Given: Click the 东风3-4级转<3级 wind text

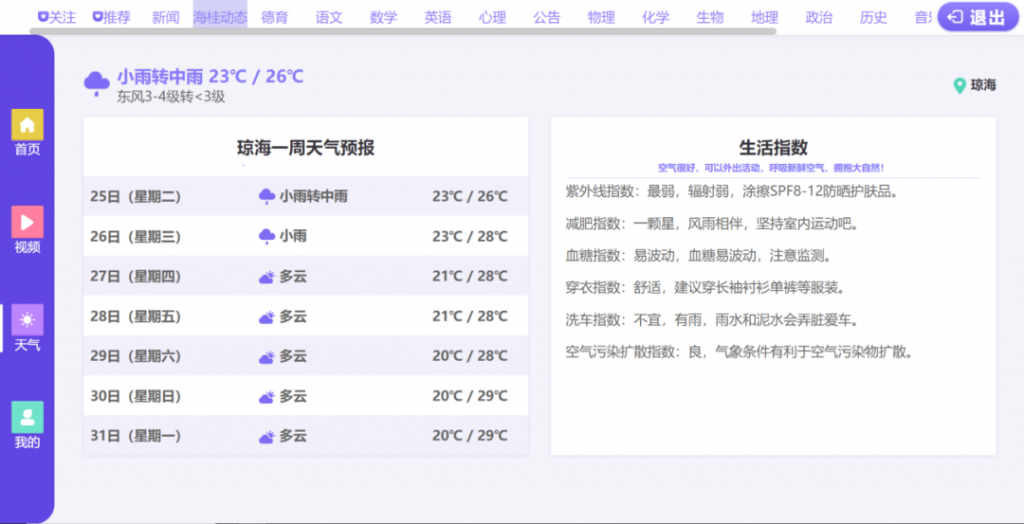Looking at the screenshot, I should point(171,97).
